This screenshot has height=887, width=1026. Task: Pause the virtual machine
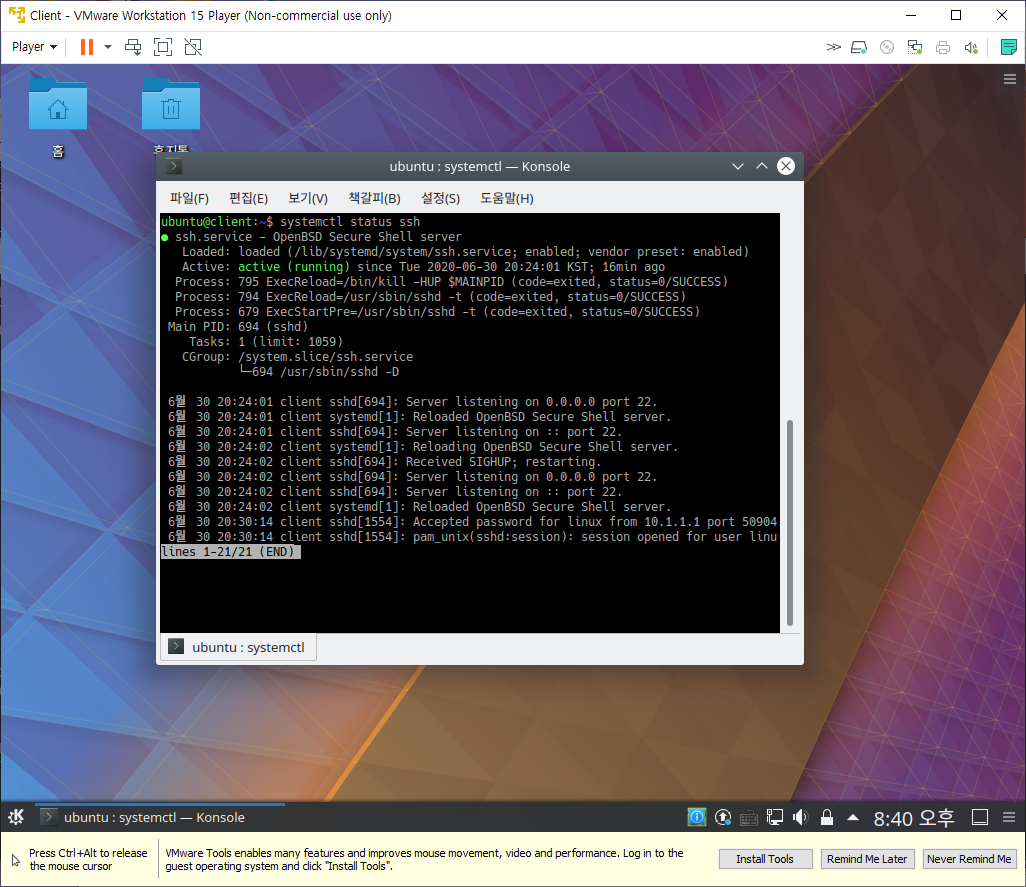pyautogui.click(x=86, y=47)
